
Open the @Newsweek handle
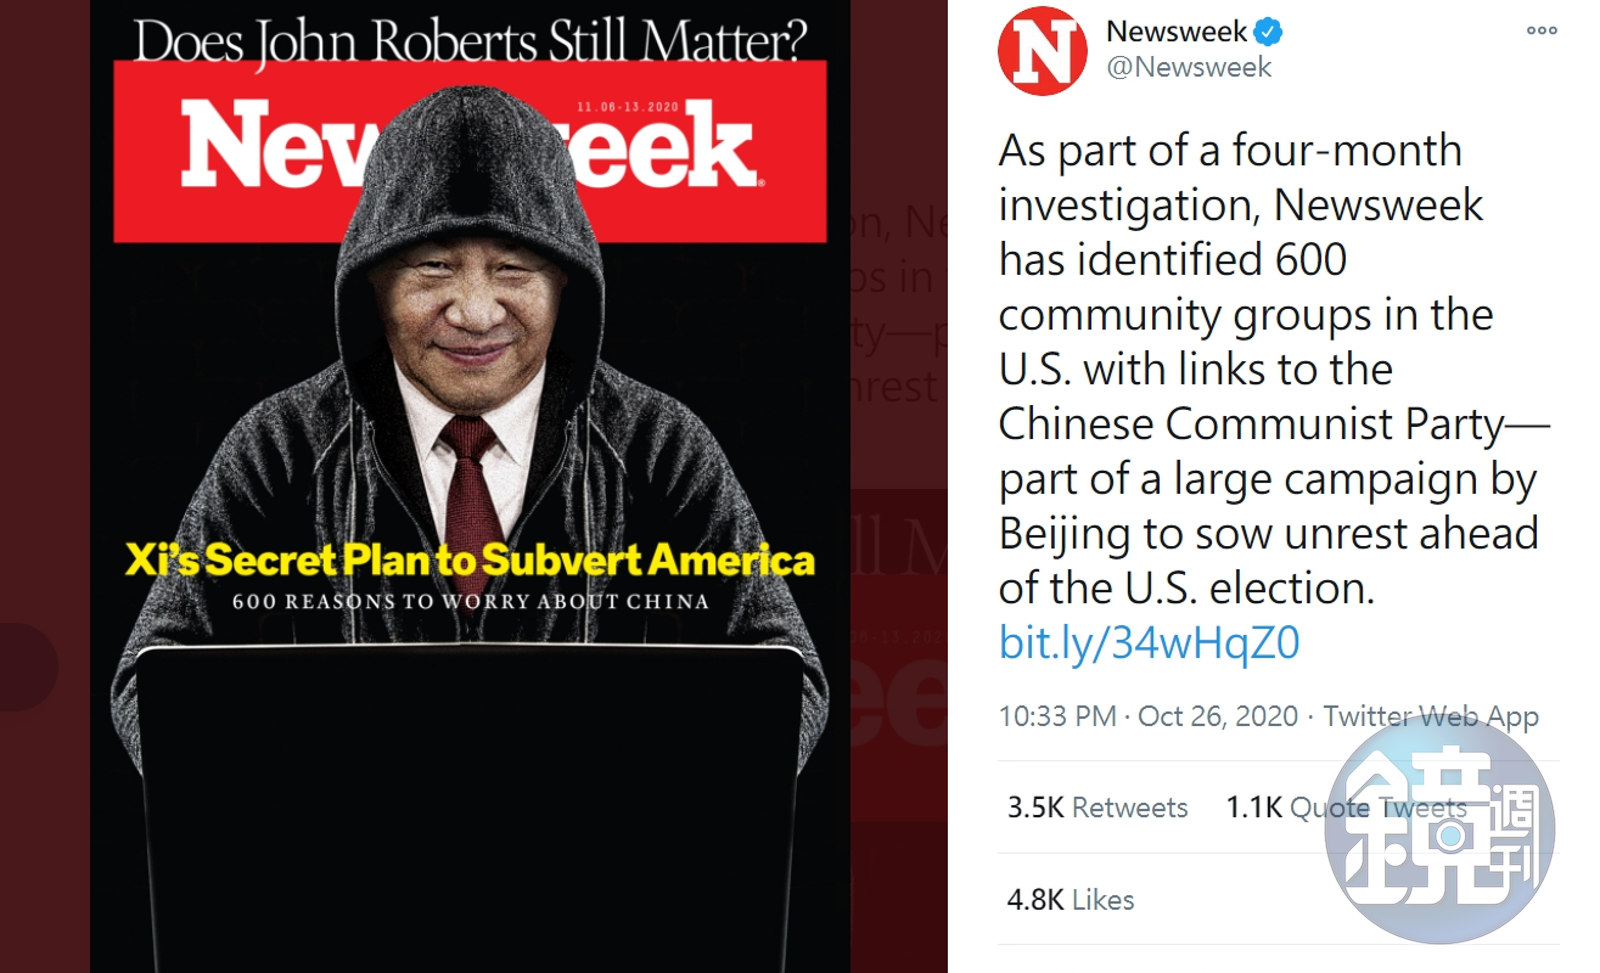1189,67
